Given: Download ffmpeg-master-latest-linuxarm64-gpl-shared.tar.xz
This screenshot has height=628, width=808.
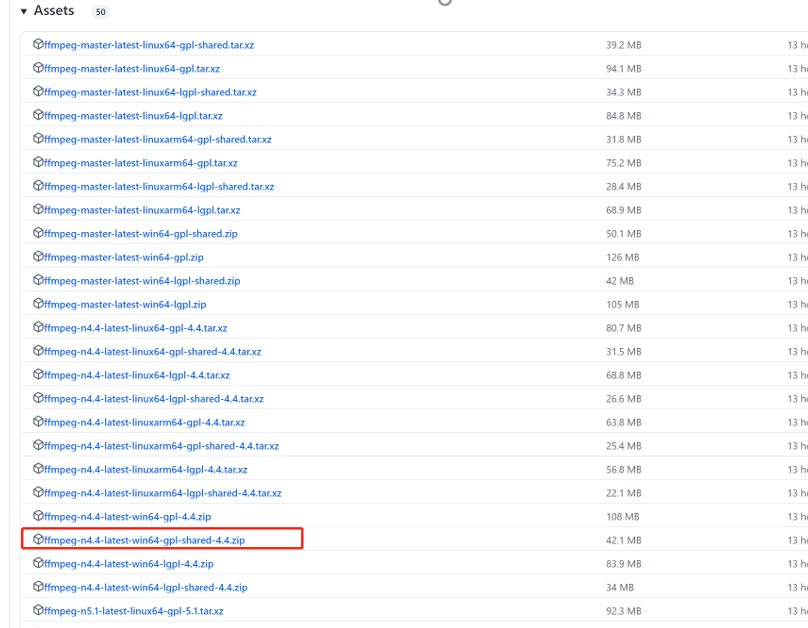Looking at the screenshot, I should [x=158, y=140].
